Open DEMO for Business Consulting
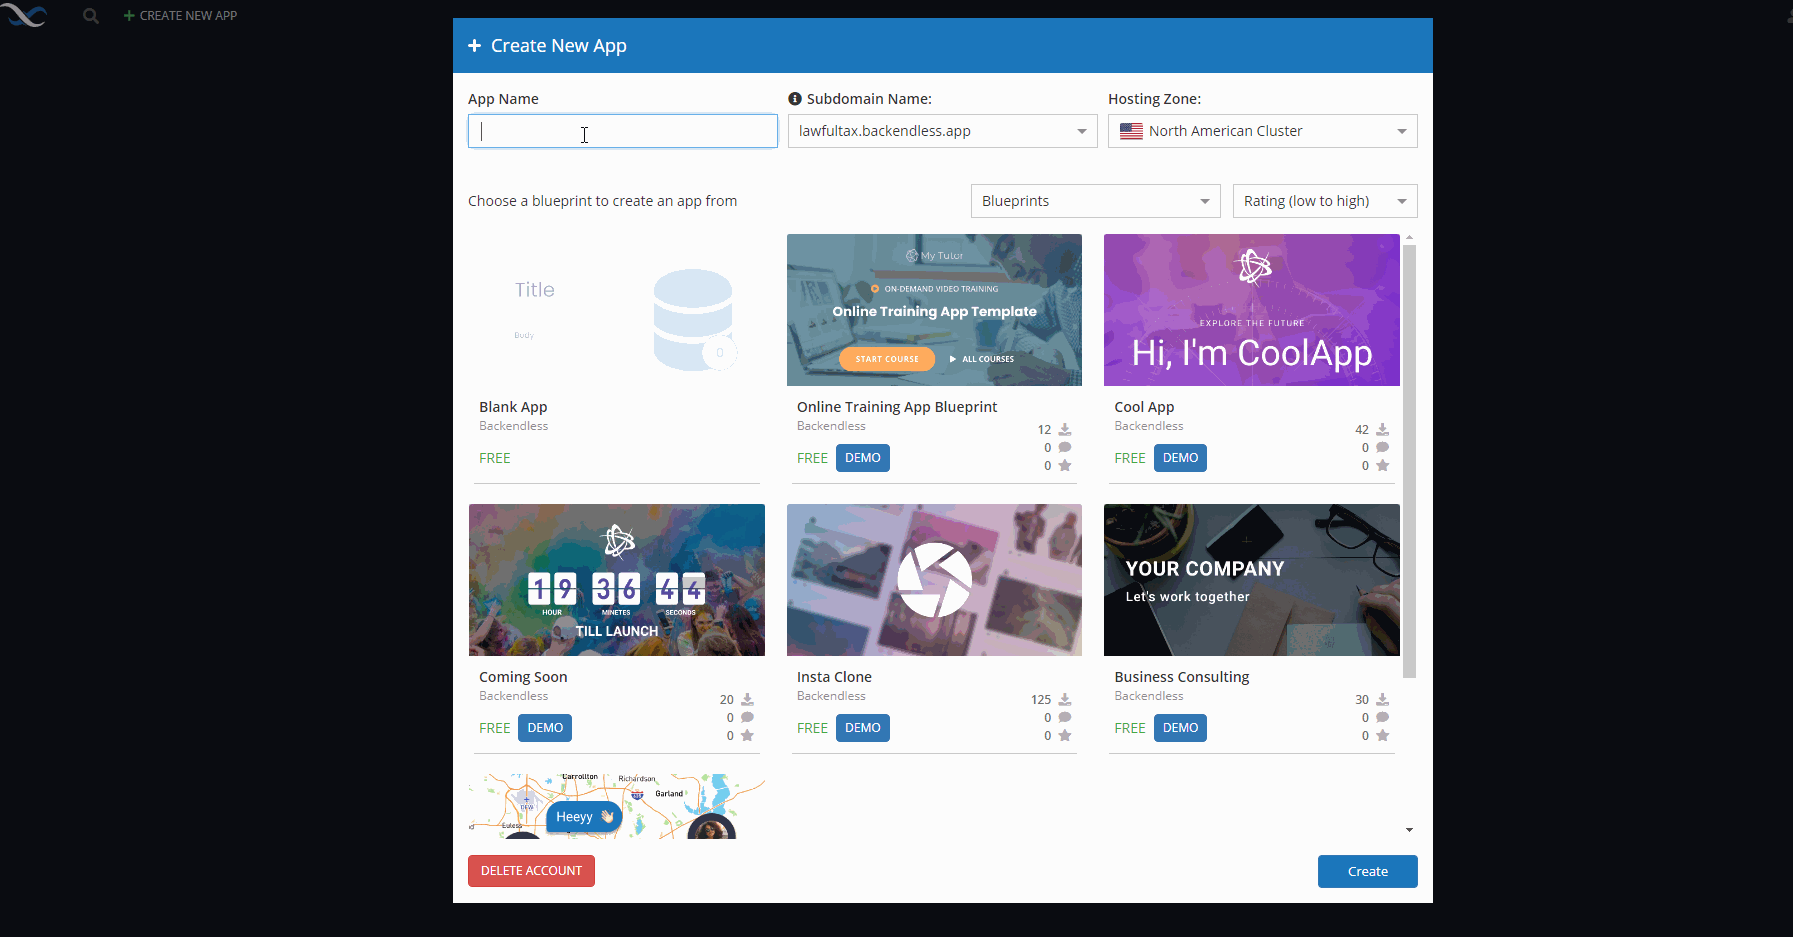This screenshot has height=937, width=1793. pos(1180,728)
